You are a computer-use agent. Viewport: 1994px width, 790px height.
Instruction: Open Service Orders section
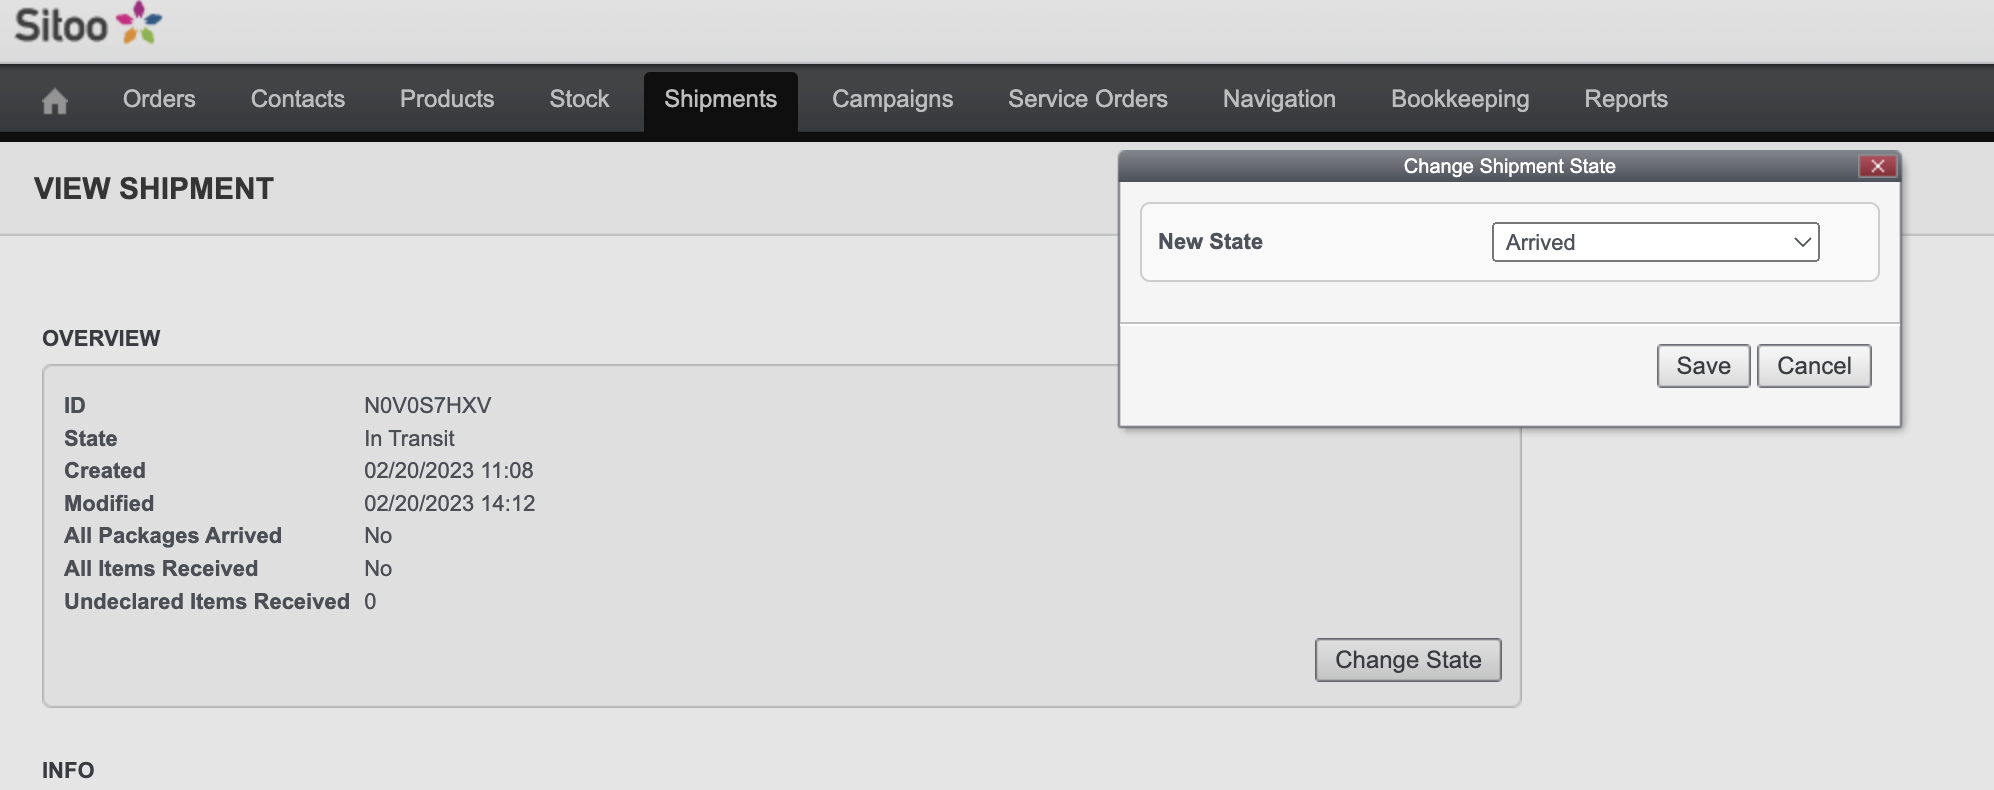pyautogui.click(x=1088, y=99)
